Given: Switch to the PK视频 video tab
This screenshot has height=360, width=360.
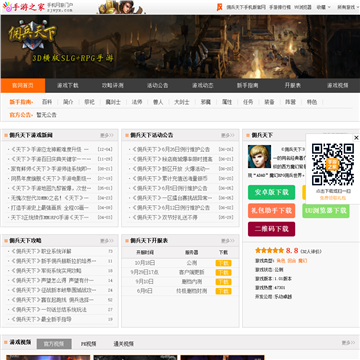Looking at the screenshot, I should [88, 344].
